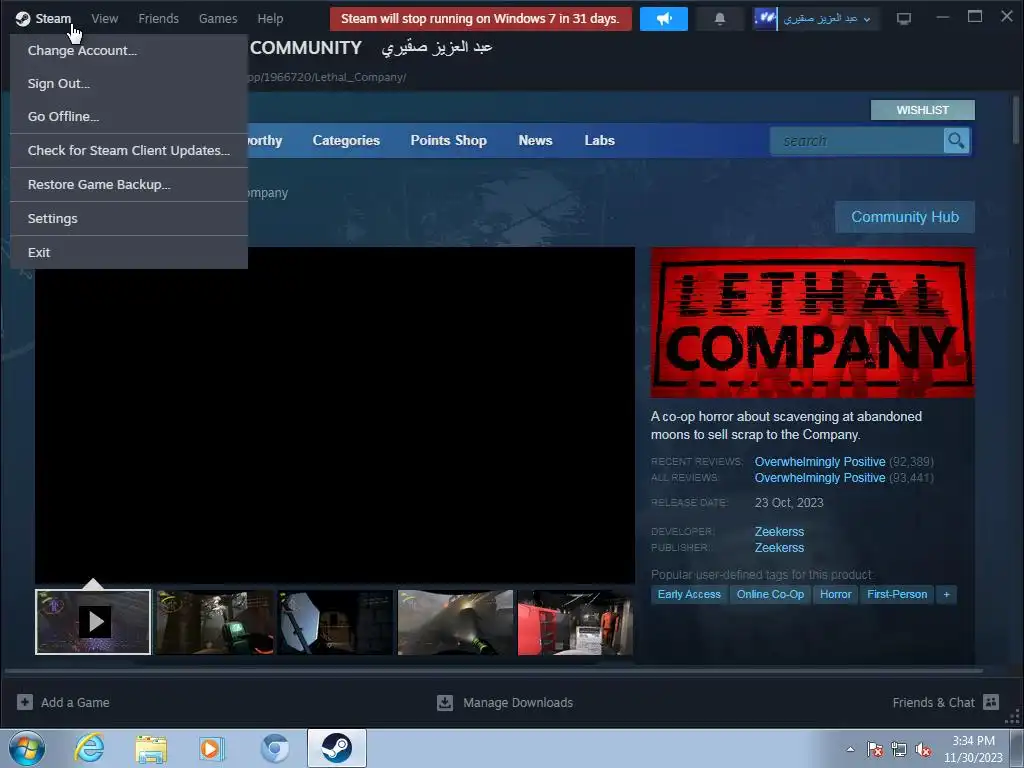Open the Labs tab
Viewport: 1024px width, 768px height.
coord(600,140)
